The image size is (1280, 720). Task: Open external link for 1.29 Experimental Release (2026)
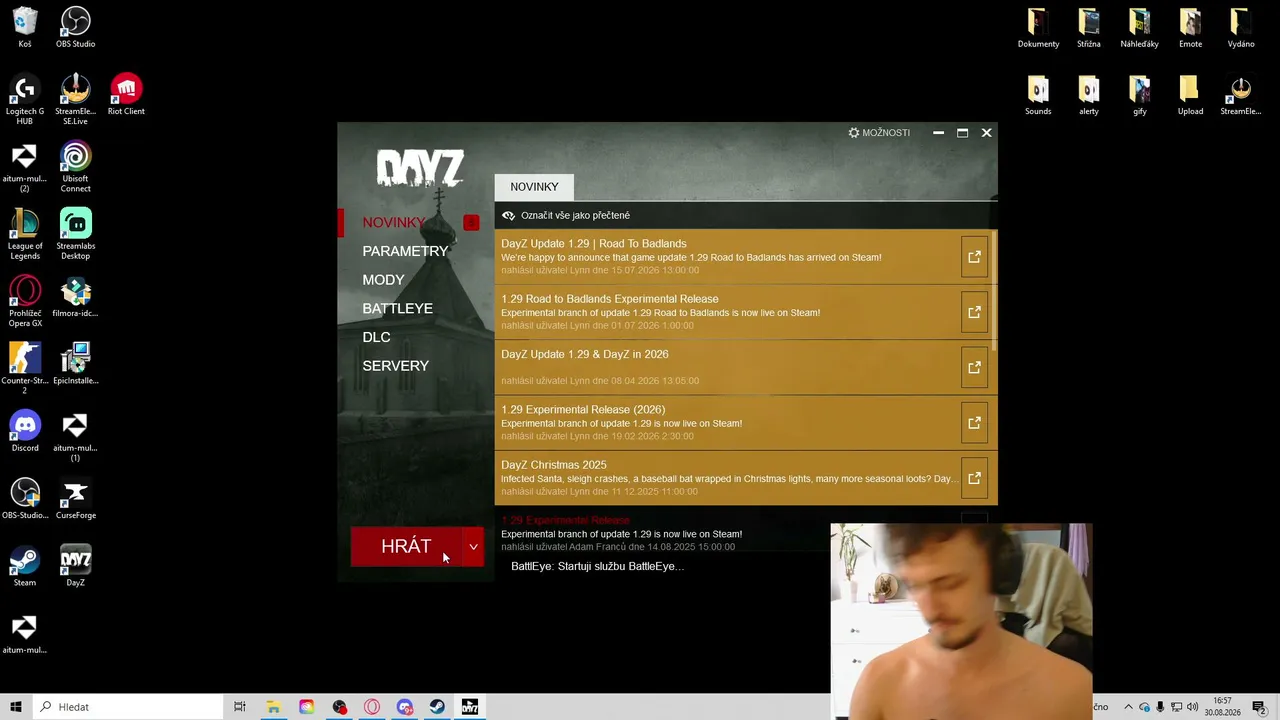974,423
